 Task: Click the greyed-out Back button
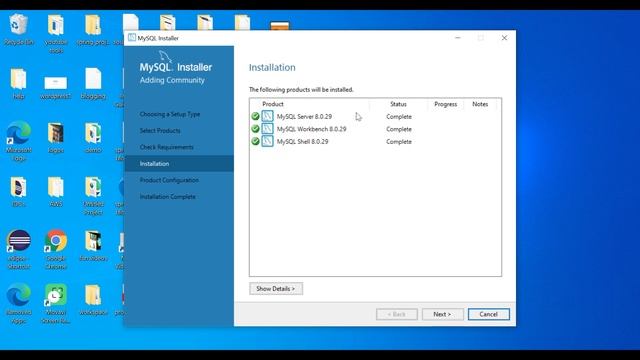tap(397, 314)
